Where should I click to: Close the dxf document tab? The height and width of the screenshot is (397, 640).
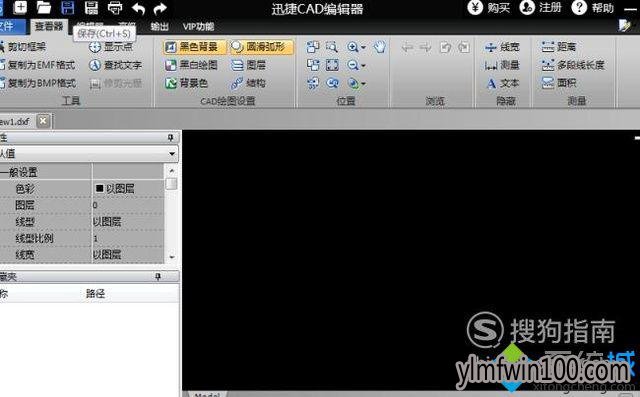[x=43, y=121]
